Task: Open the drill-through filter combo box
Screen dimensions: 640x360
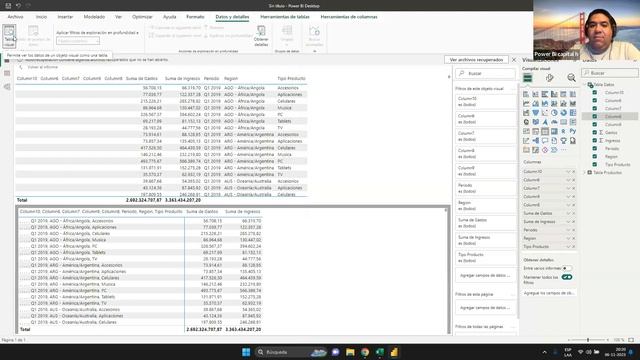Action: (x=78, y=41)
